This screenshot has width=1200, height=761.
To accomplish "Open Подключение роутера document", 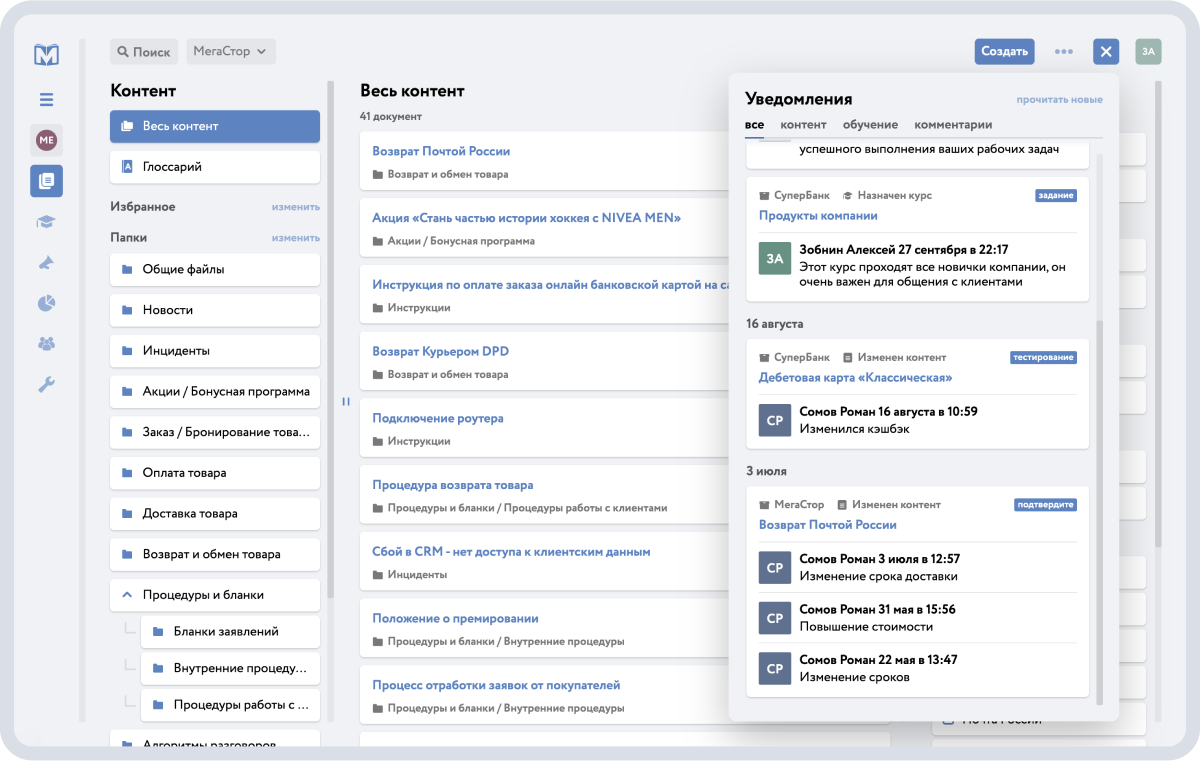I will click(438, 418).
